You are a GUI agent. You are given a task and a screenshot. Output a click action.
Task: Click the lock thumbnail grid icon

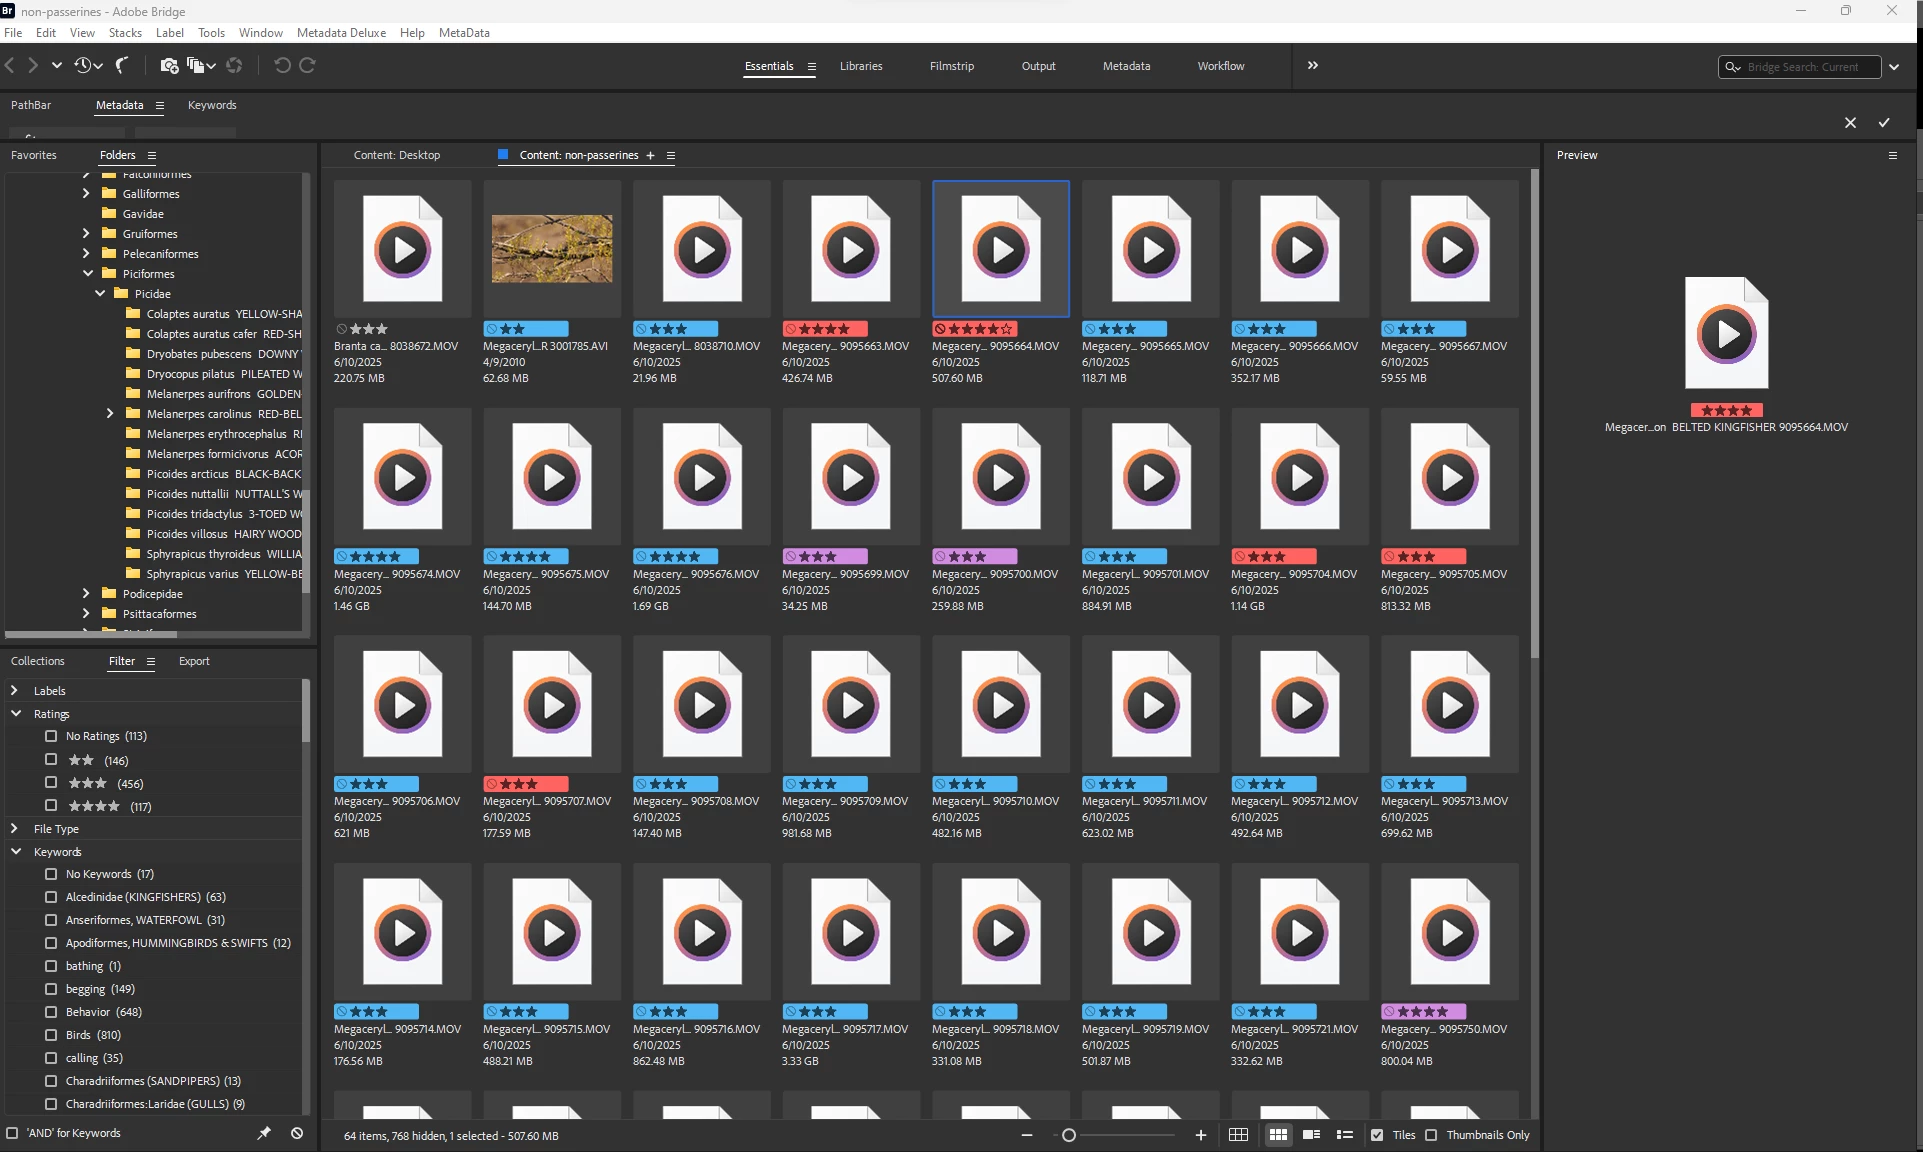[x=1238, y=1135]
